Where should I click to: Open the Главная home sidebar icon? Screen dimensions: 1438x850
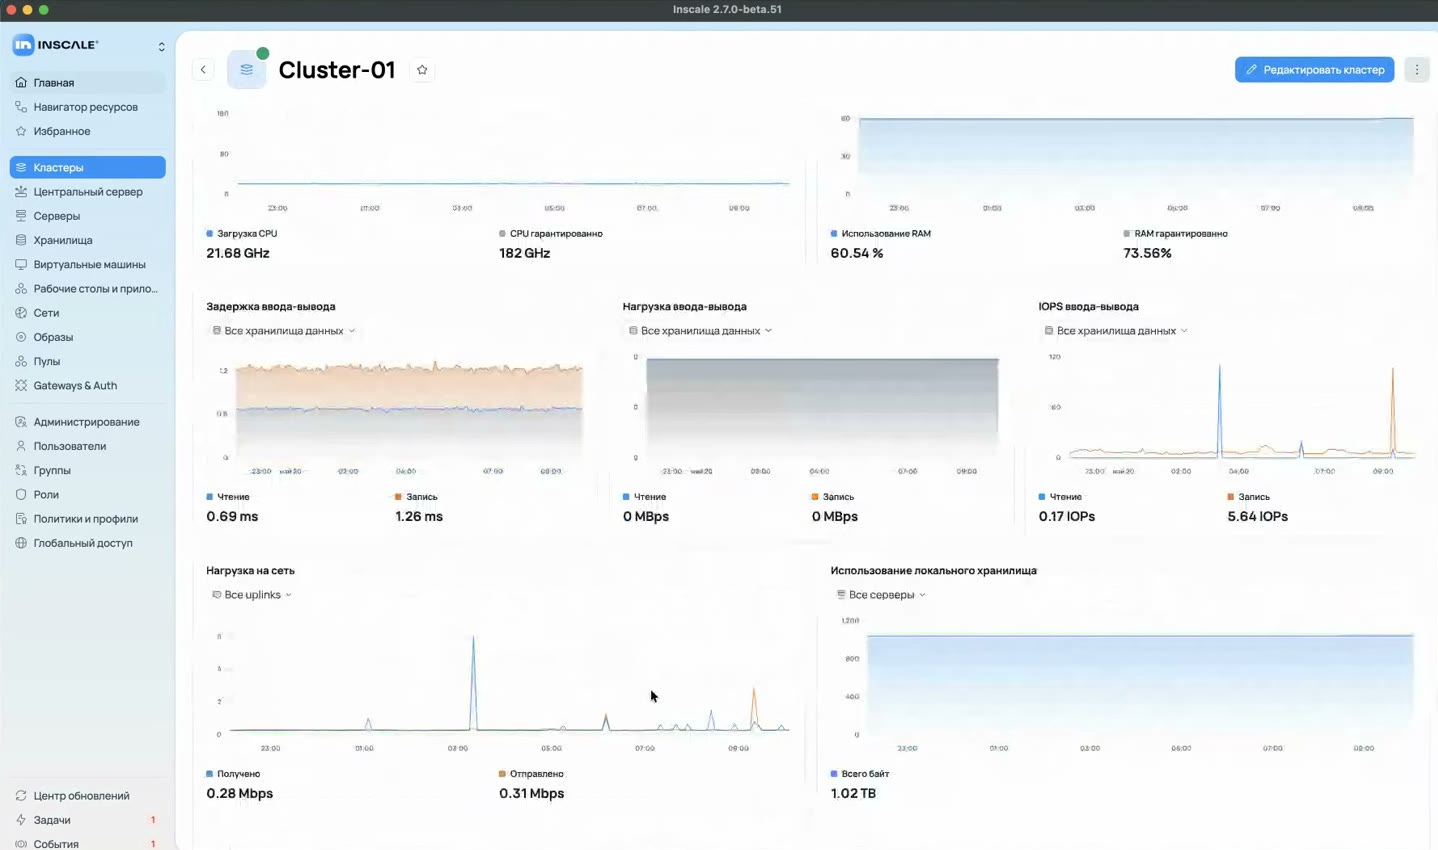(x=21, y=83)
